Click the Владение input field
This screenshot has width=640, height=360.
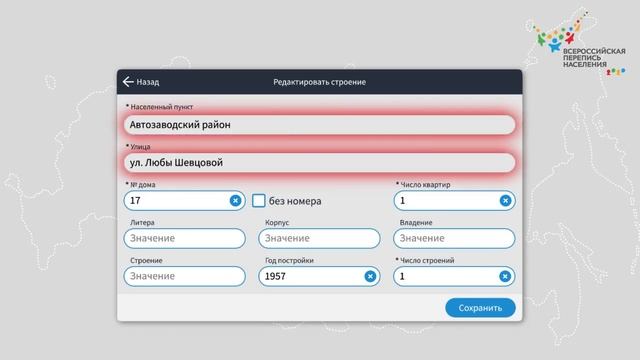point(454,238)
